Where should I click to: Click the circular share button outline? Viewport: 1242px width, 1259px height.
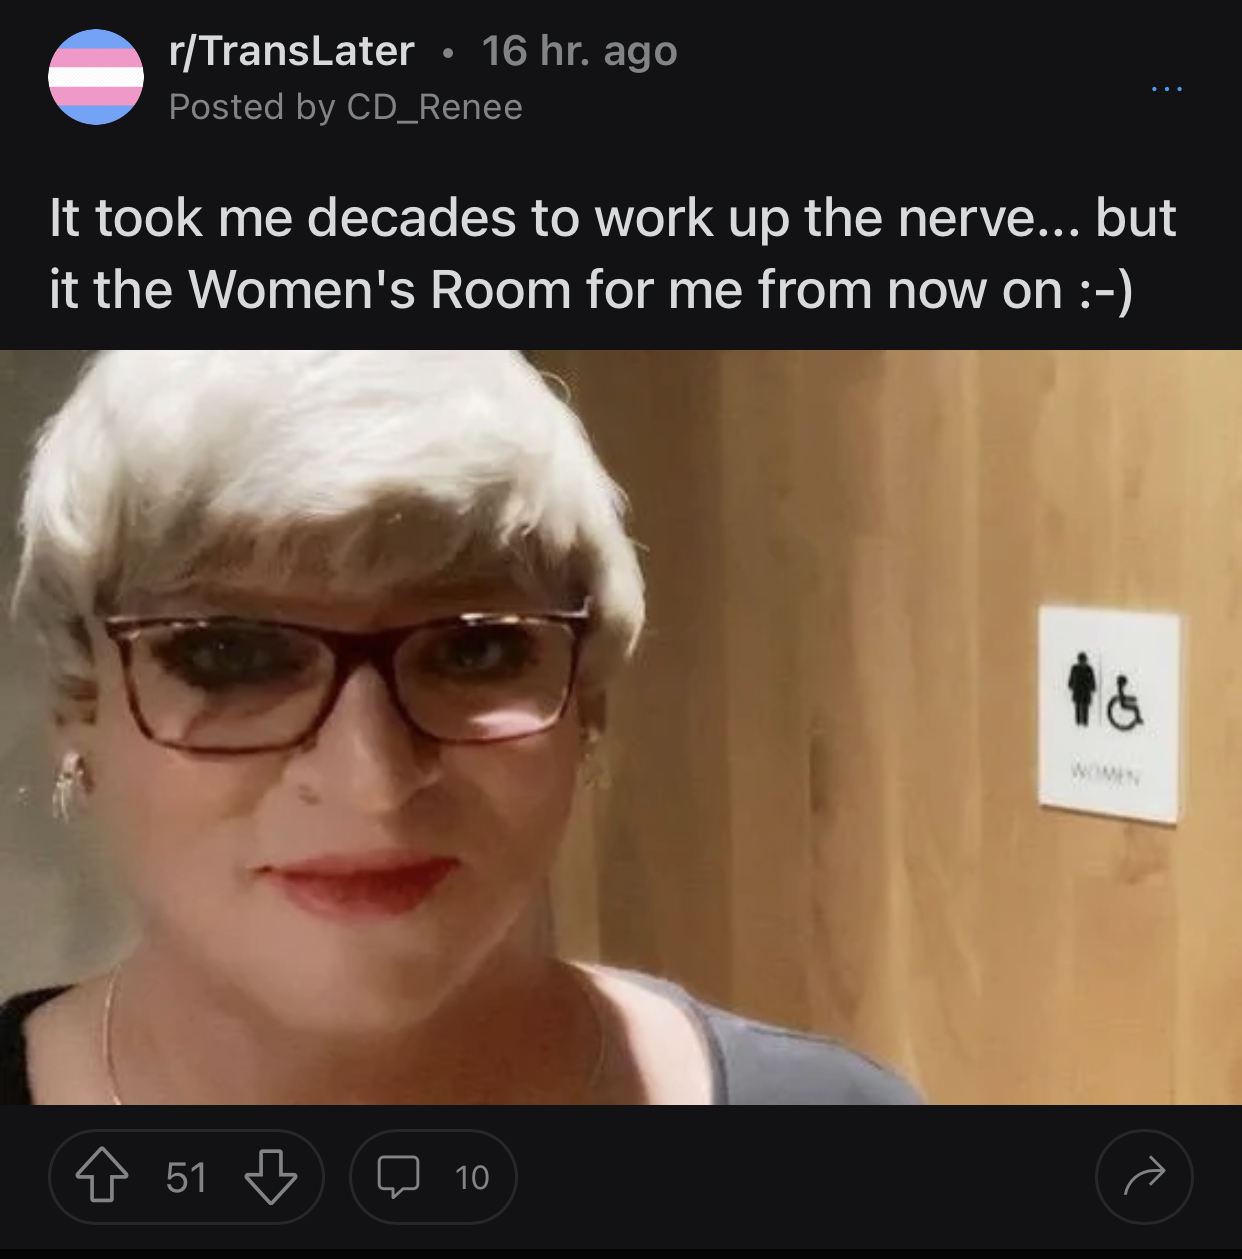(1144, 1177)
